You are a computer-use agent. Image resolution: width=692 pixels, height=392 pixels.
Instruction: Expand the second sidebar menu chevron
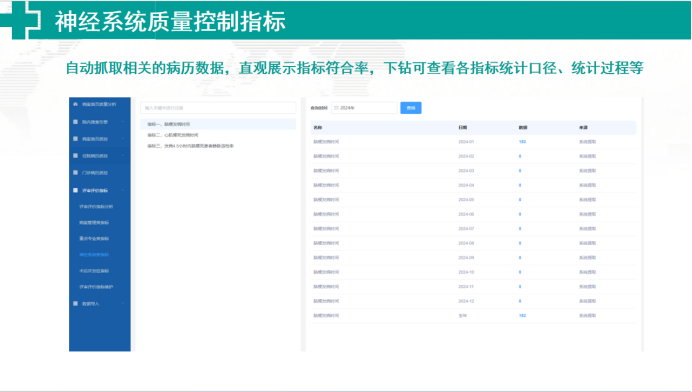123,121
